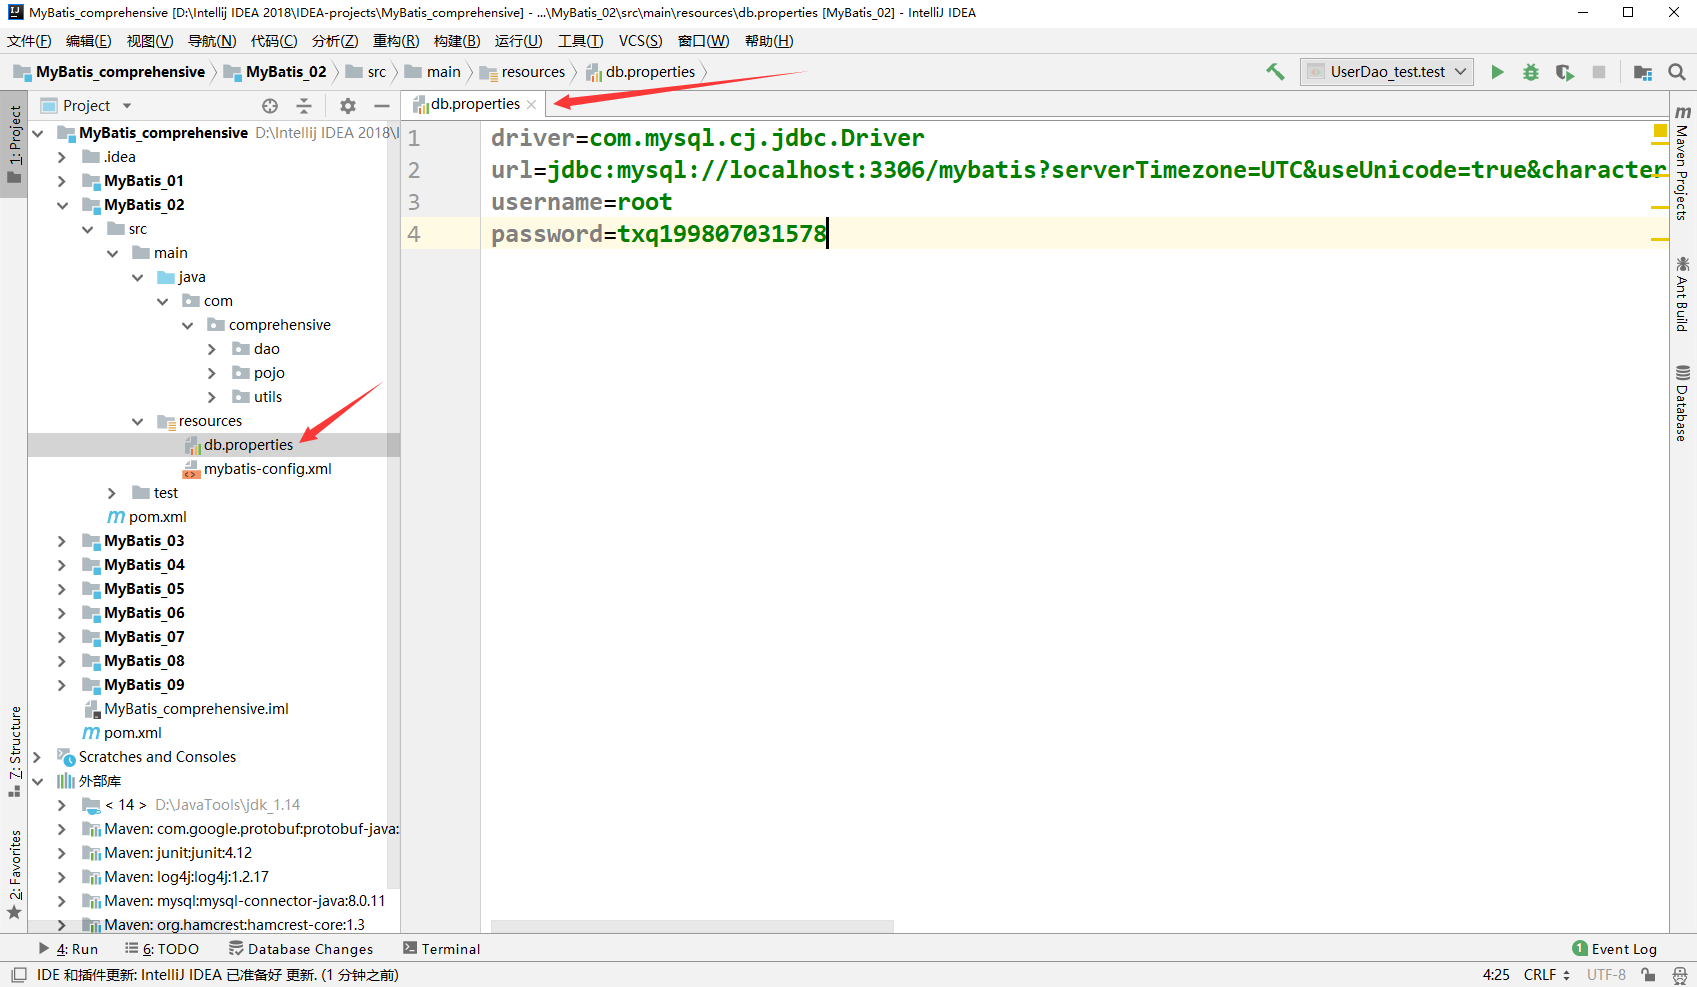
Task: Collapse the resources folder
Action: [x=137, y=421]
